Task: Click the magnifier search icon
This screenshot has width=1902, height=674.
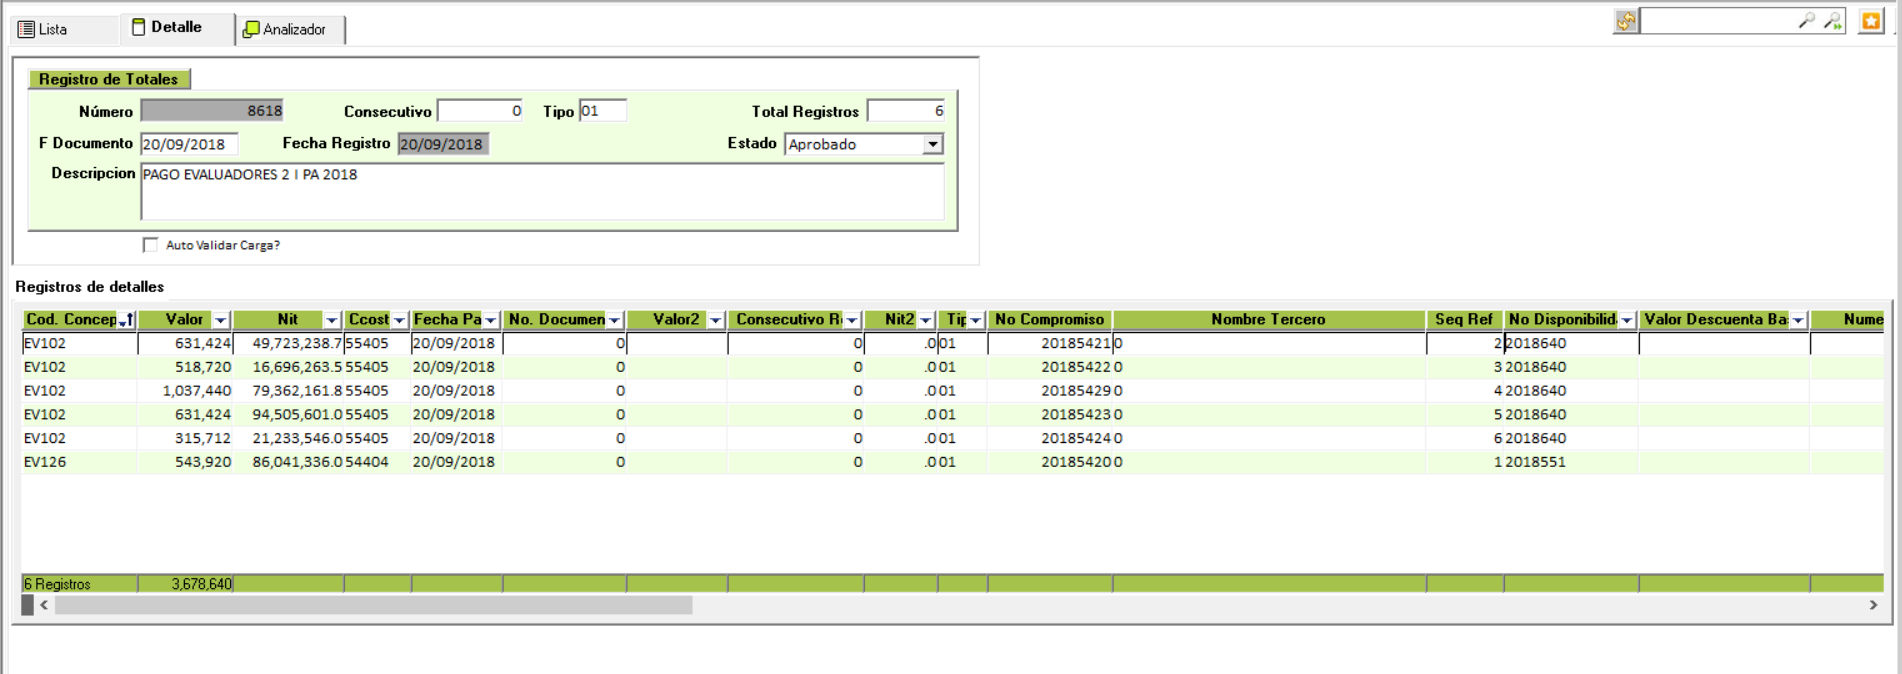Action: point(1806,21)
